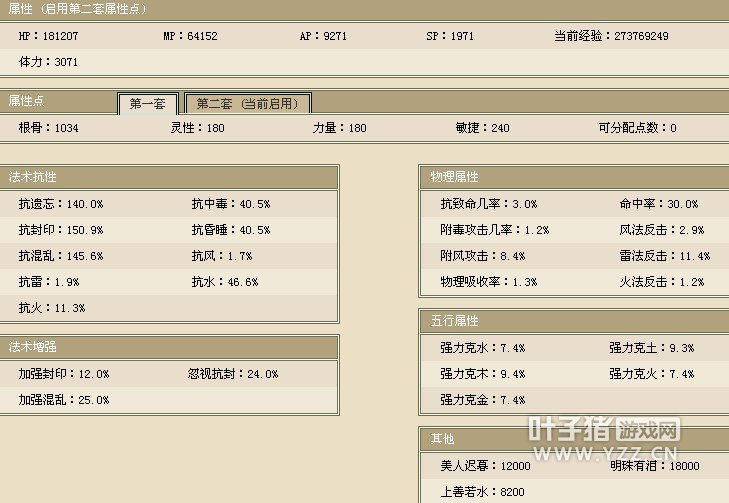Screen dimensions: 729x503
Task: Select the 命中率 30.0% entry
Action: click(659, 204)
